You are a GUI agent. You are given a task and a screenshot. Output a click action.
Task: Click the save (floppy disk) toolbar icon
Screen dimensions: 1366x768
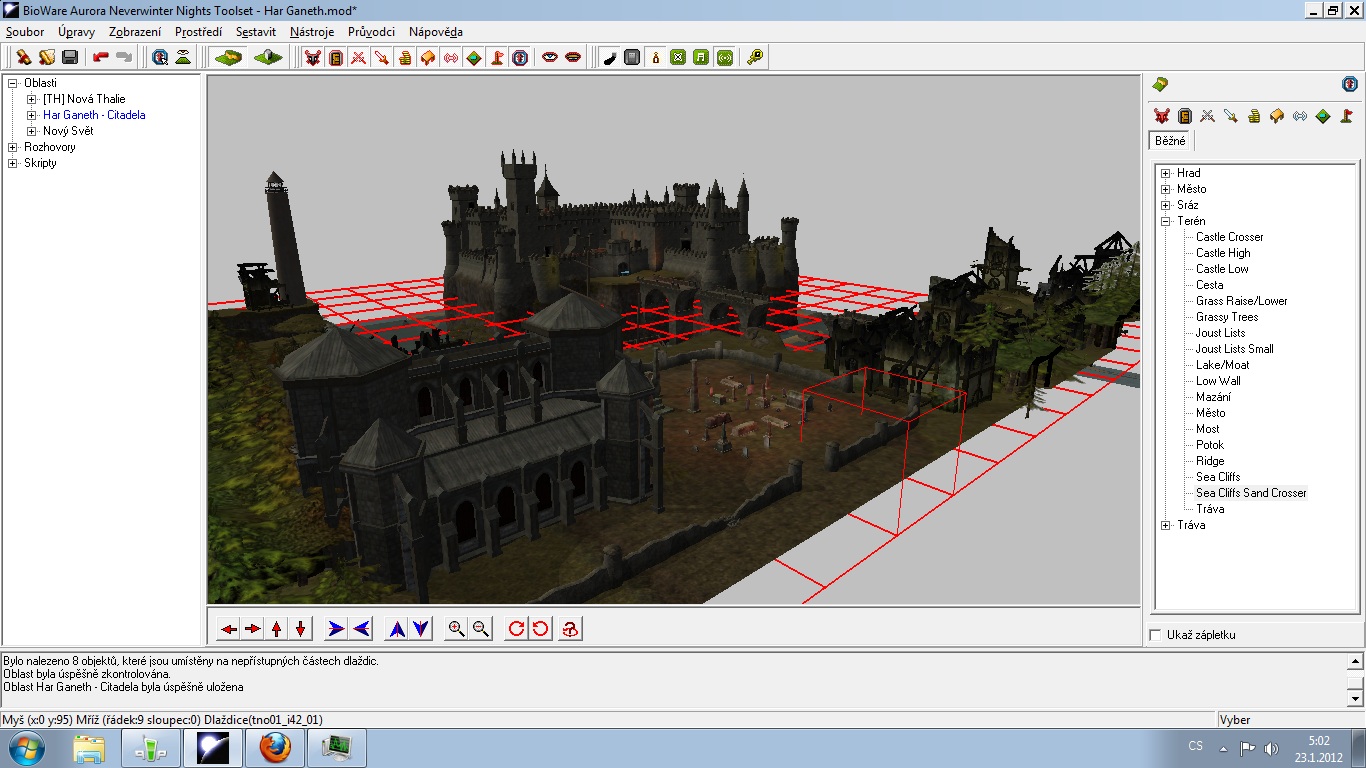70,57
